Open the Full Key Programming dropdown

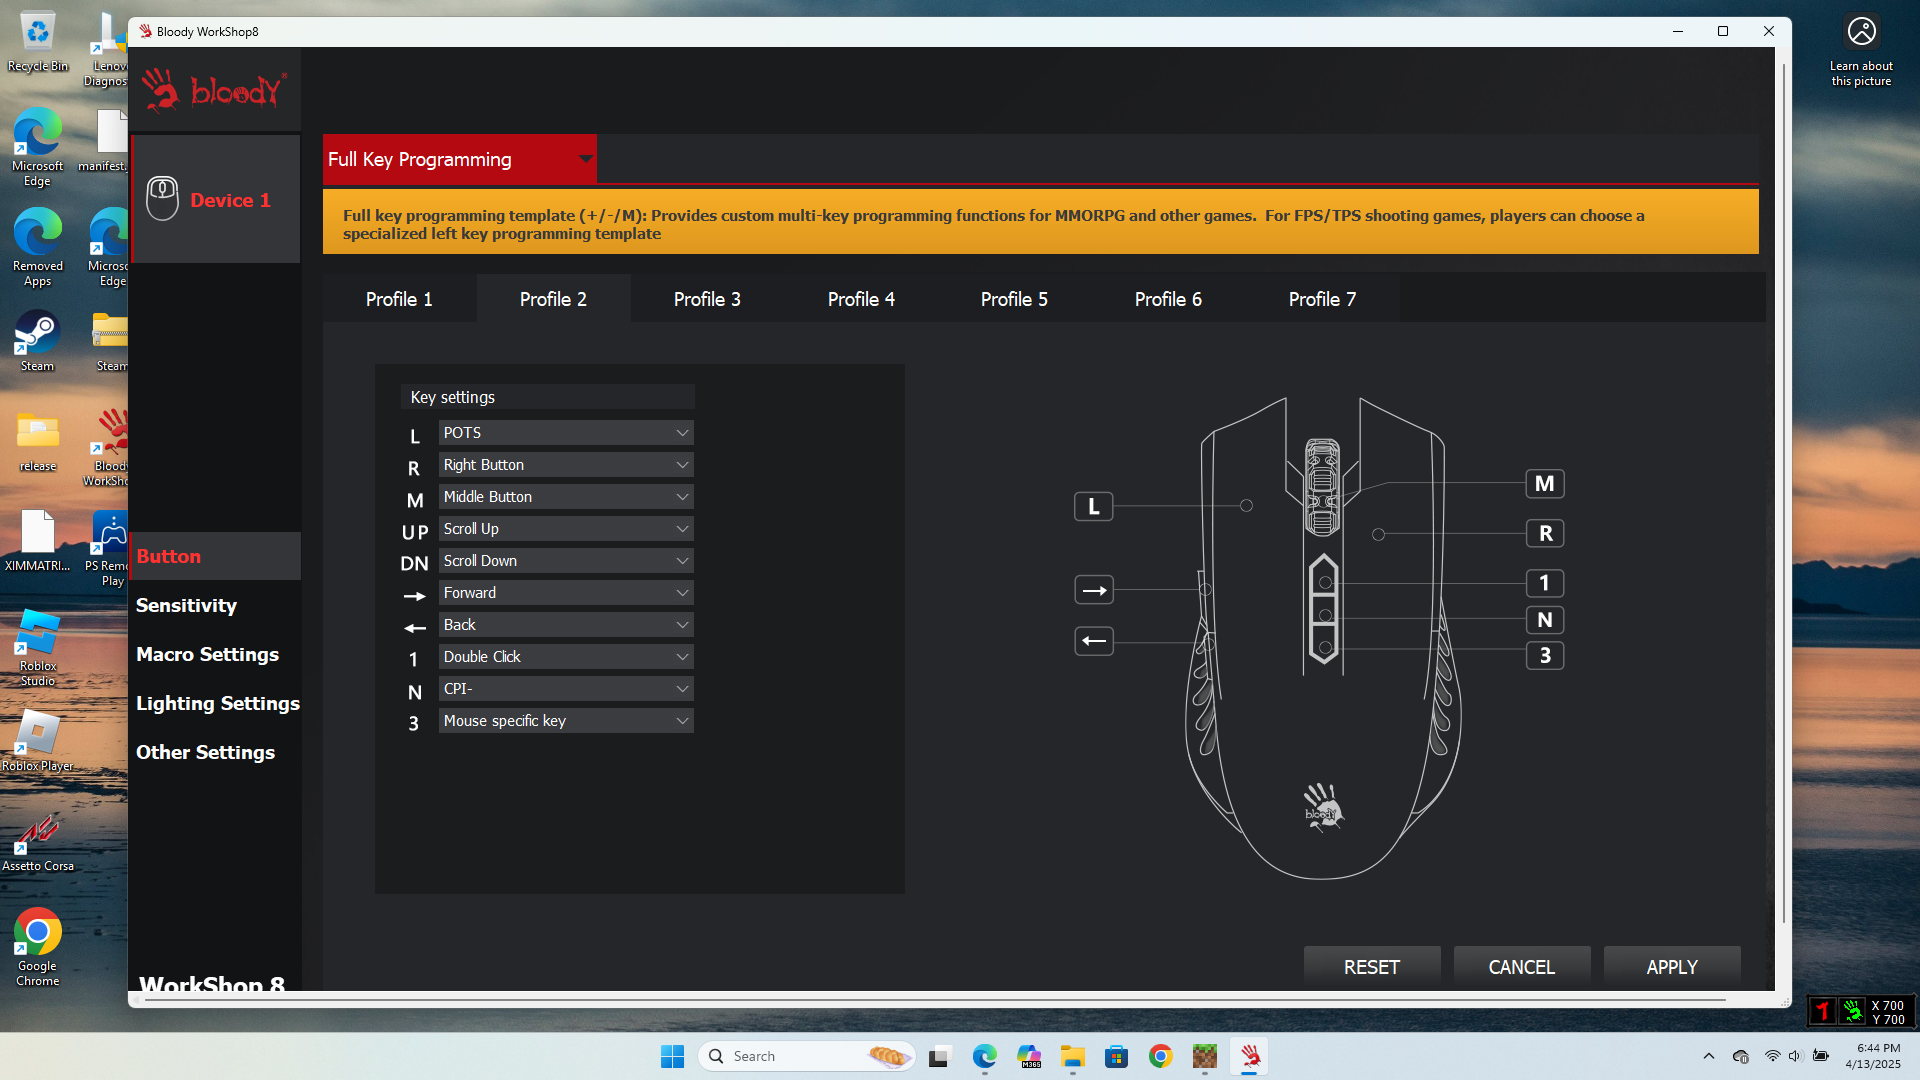460,159
